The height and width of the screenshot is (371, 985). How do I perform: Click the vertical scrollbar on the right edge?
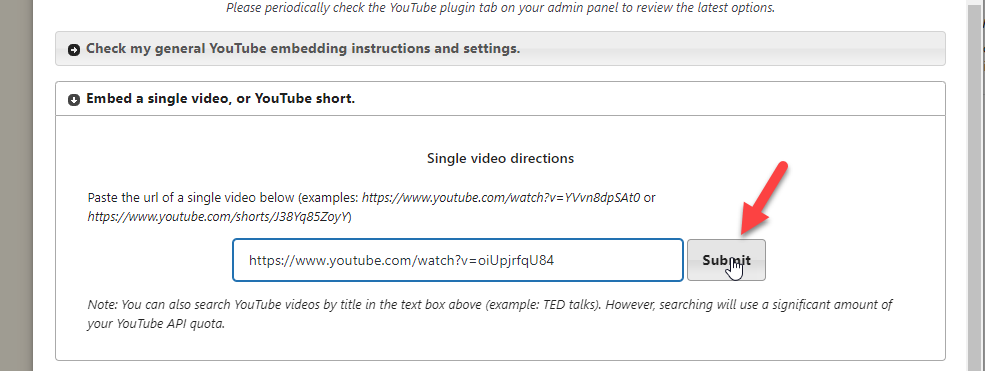click(977, 185)
